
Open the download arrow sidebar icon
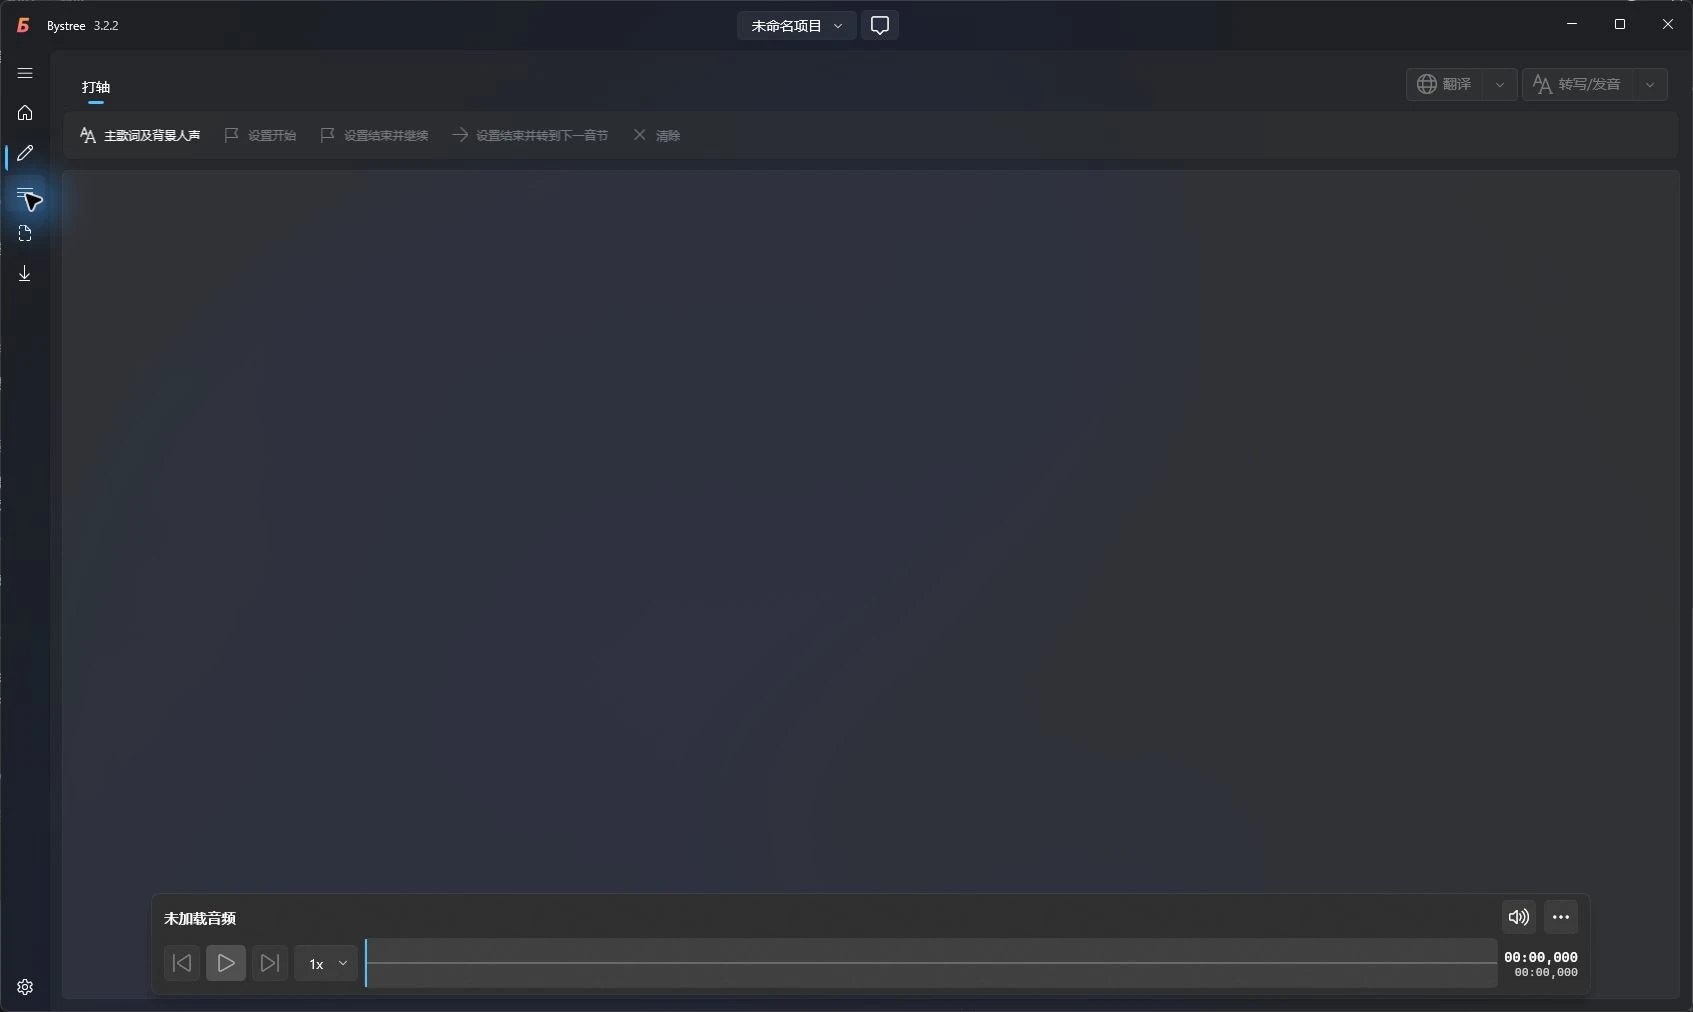coord(25,273)
